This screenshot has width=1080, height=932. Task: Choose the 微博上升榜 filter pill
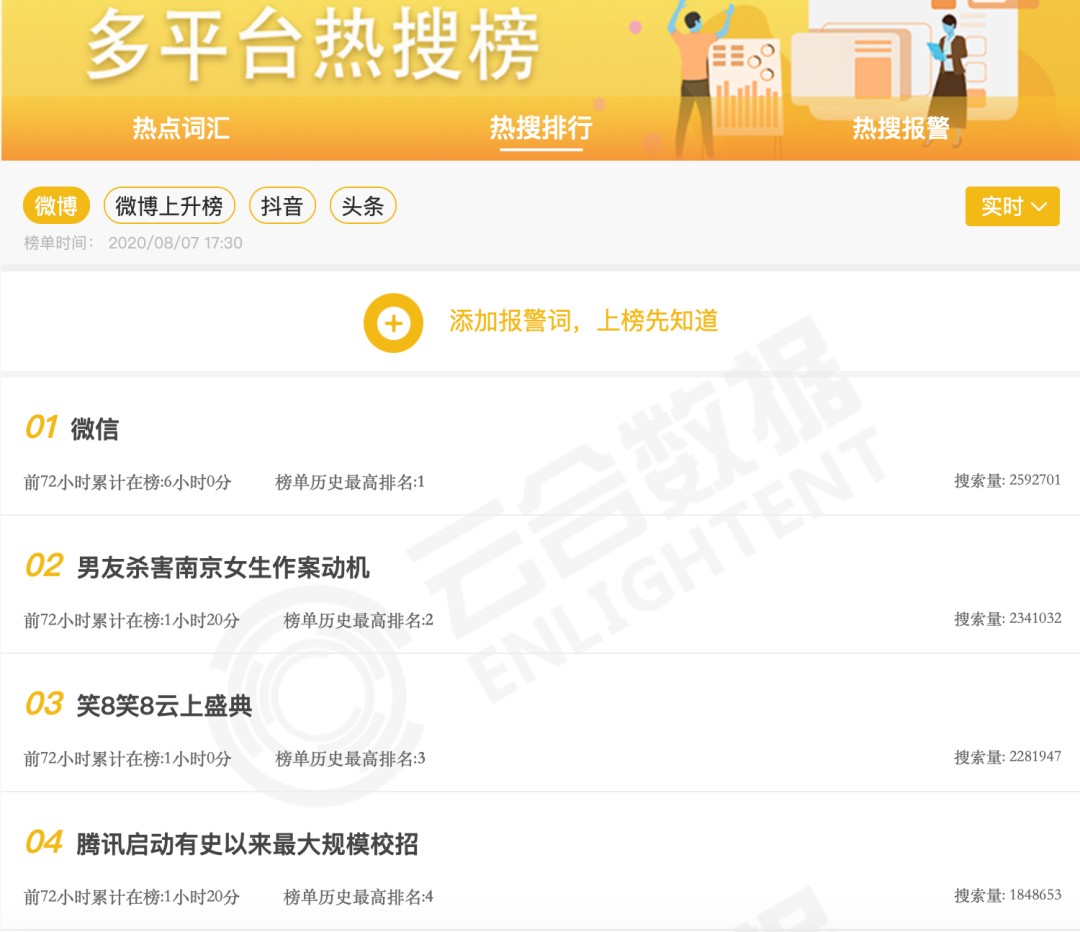[169, 205]
